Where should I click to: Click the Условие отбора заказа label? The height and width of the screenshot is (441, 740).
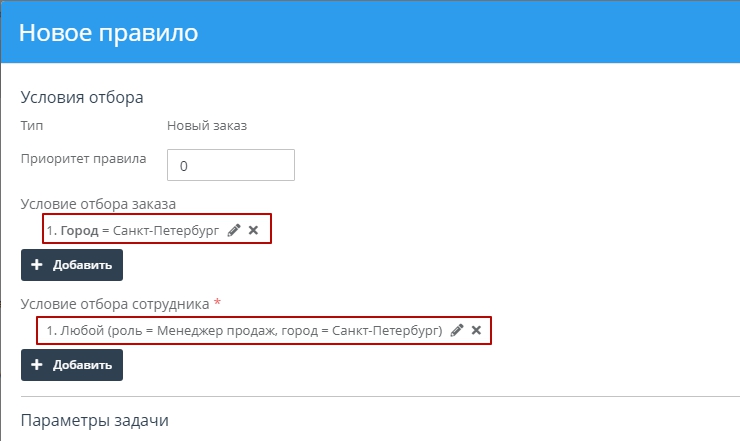[x=98, y=204]
